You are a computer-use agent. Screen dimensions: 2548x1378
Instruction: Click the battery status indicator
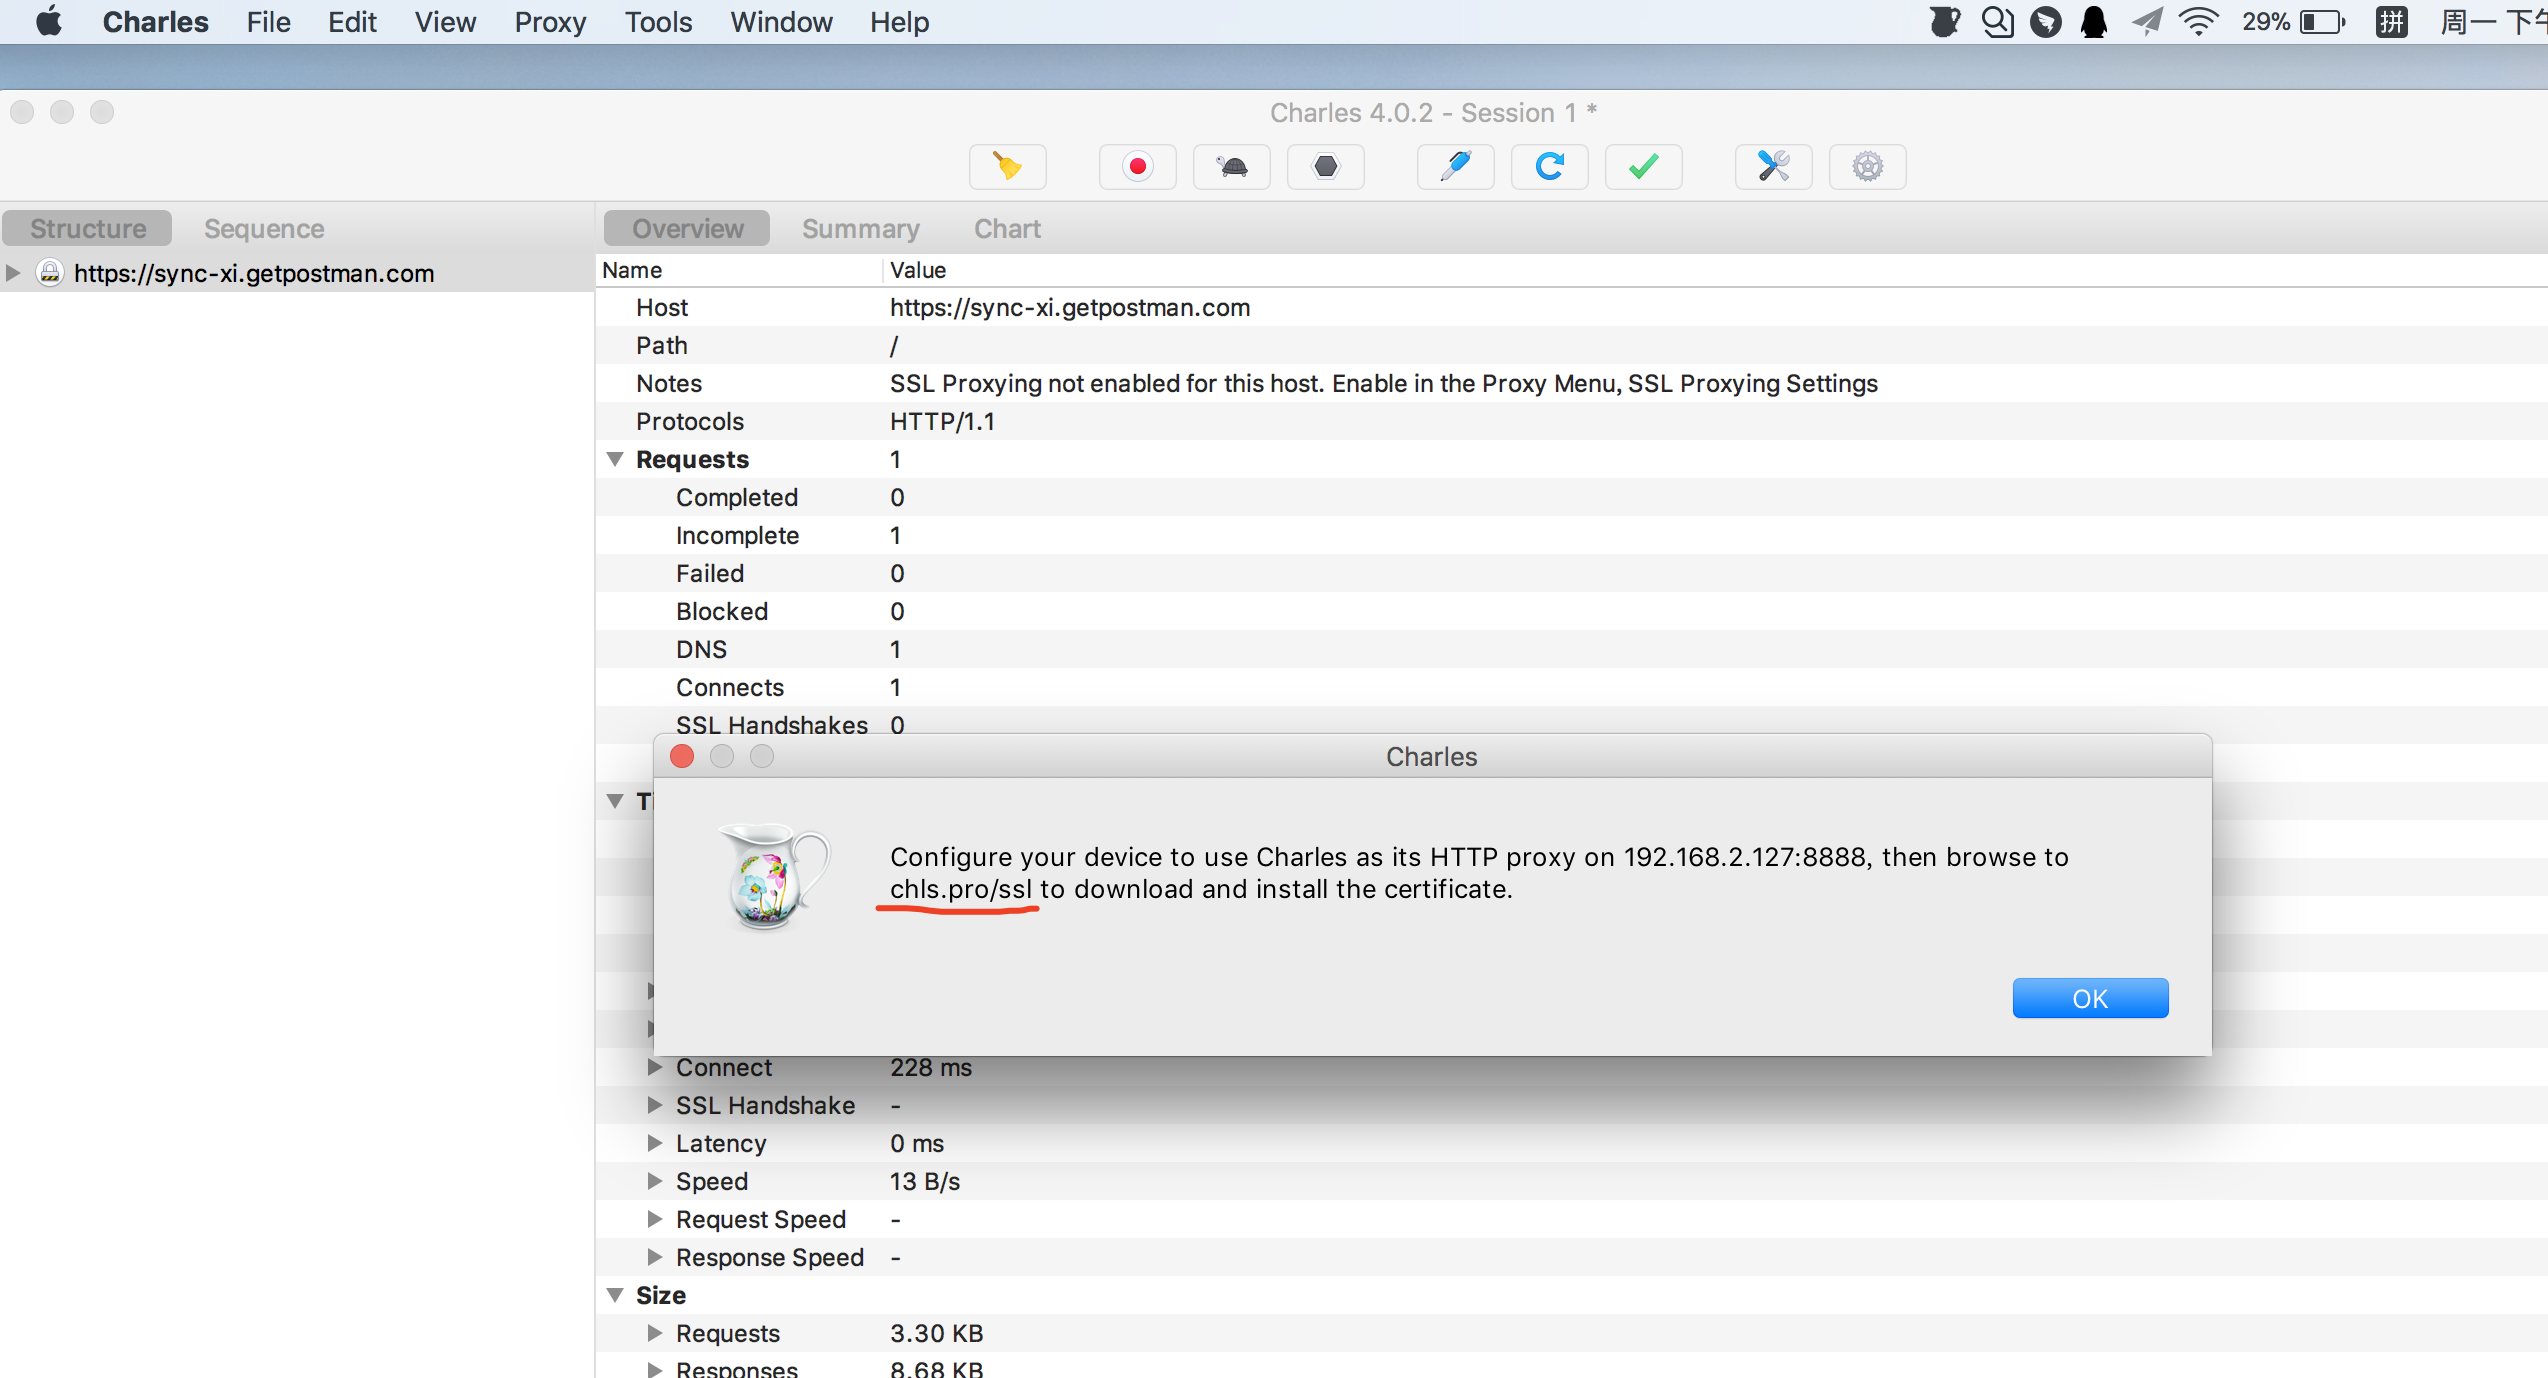point(2294,22)
